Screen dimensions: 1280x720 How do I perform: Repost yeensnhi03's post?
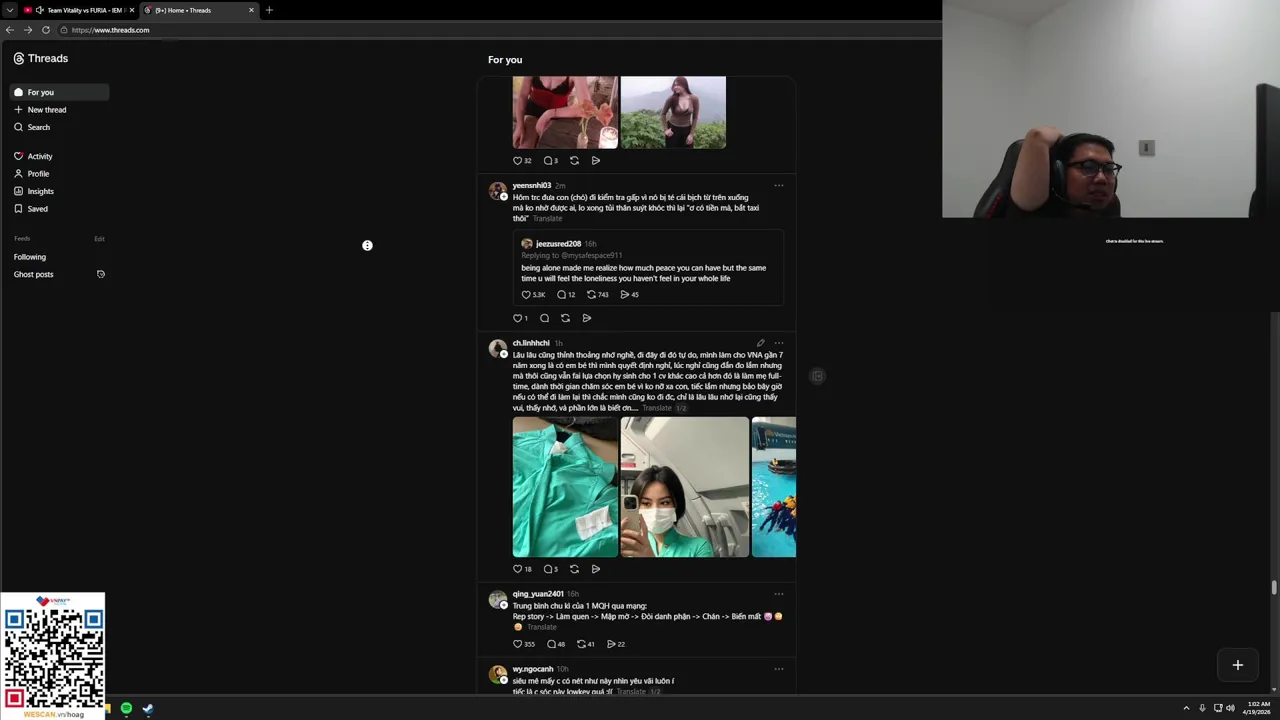click(x=565, y=318)
